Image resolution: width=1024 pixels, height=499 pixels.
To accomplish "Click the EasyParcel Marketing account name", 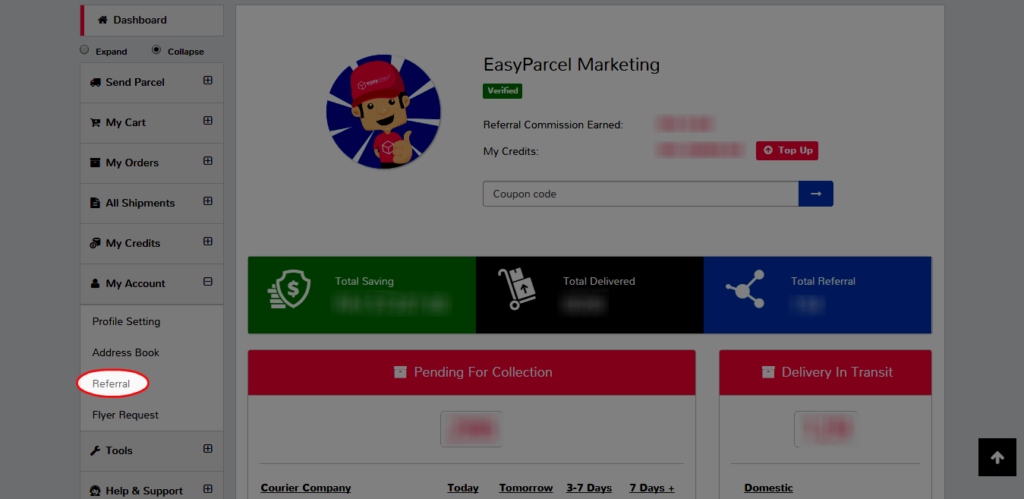I will (571, 65).
